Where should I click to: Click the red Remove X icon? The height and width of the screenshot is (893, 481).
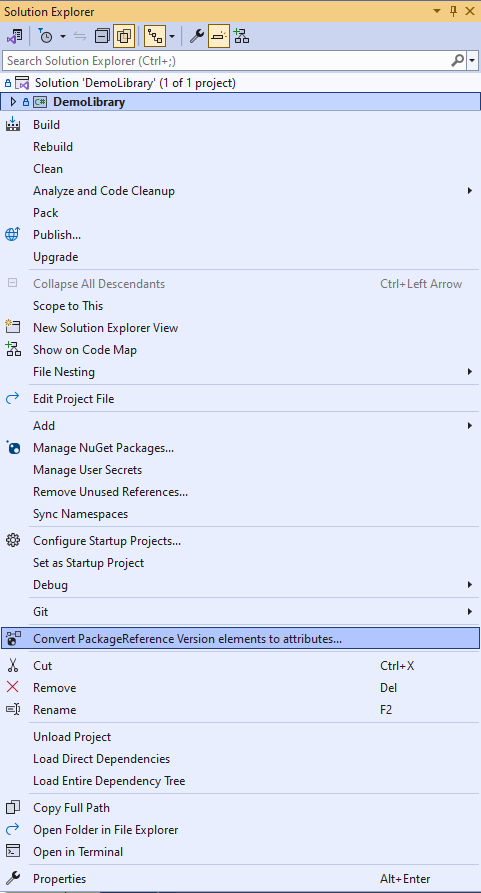tap(13, 687)
